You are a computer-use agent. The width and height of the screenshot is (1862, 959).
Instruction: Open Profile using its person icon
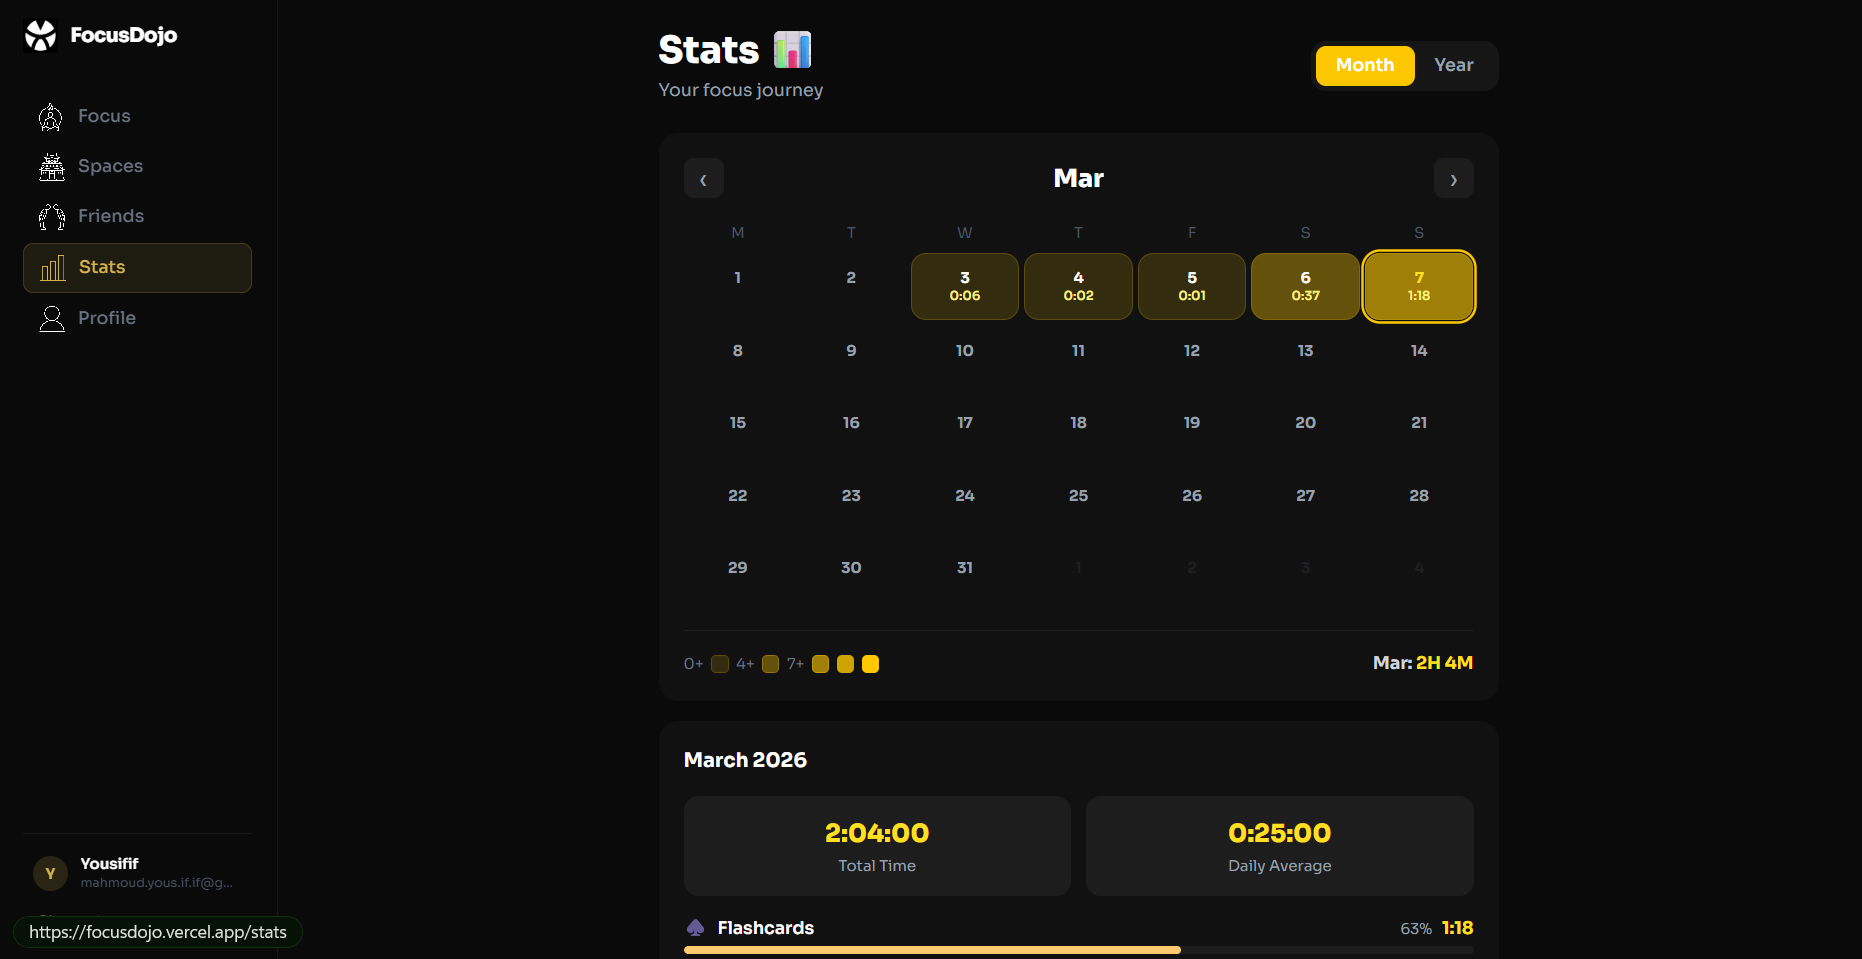click(50, 318)
